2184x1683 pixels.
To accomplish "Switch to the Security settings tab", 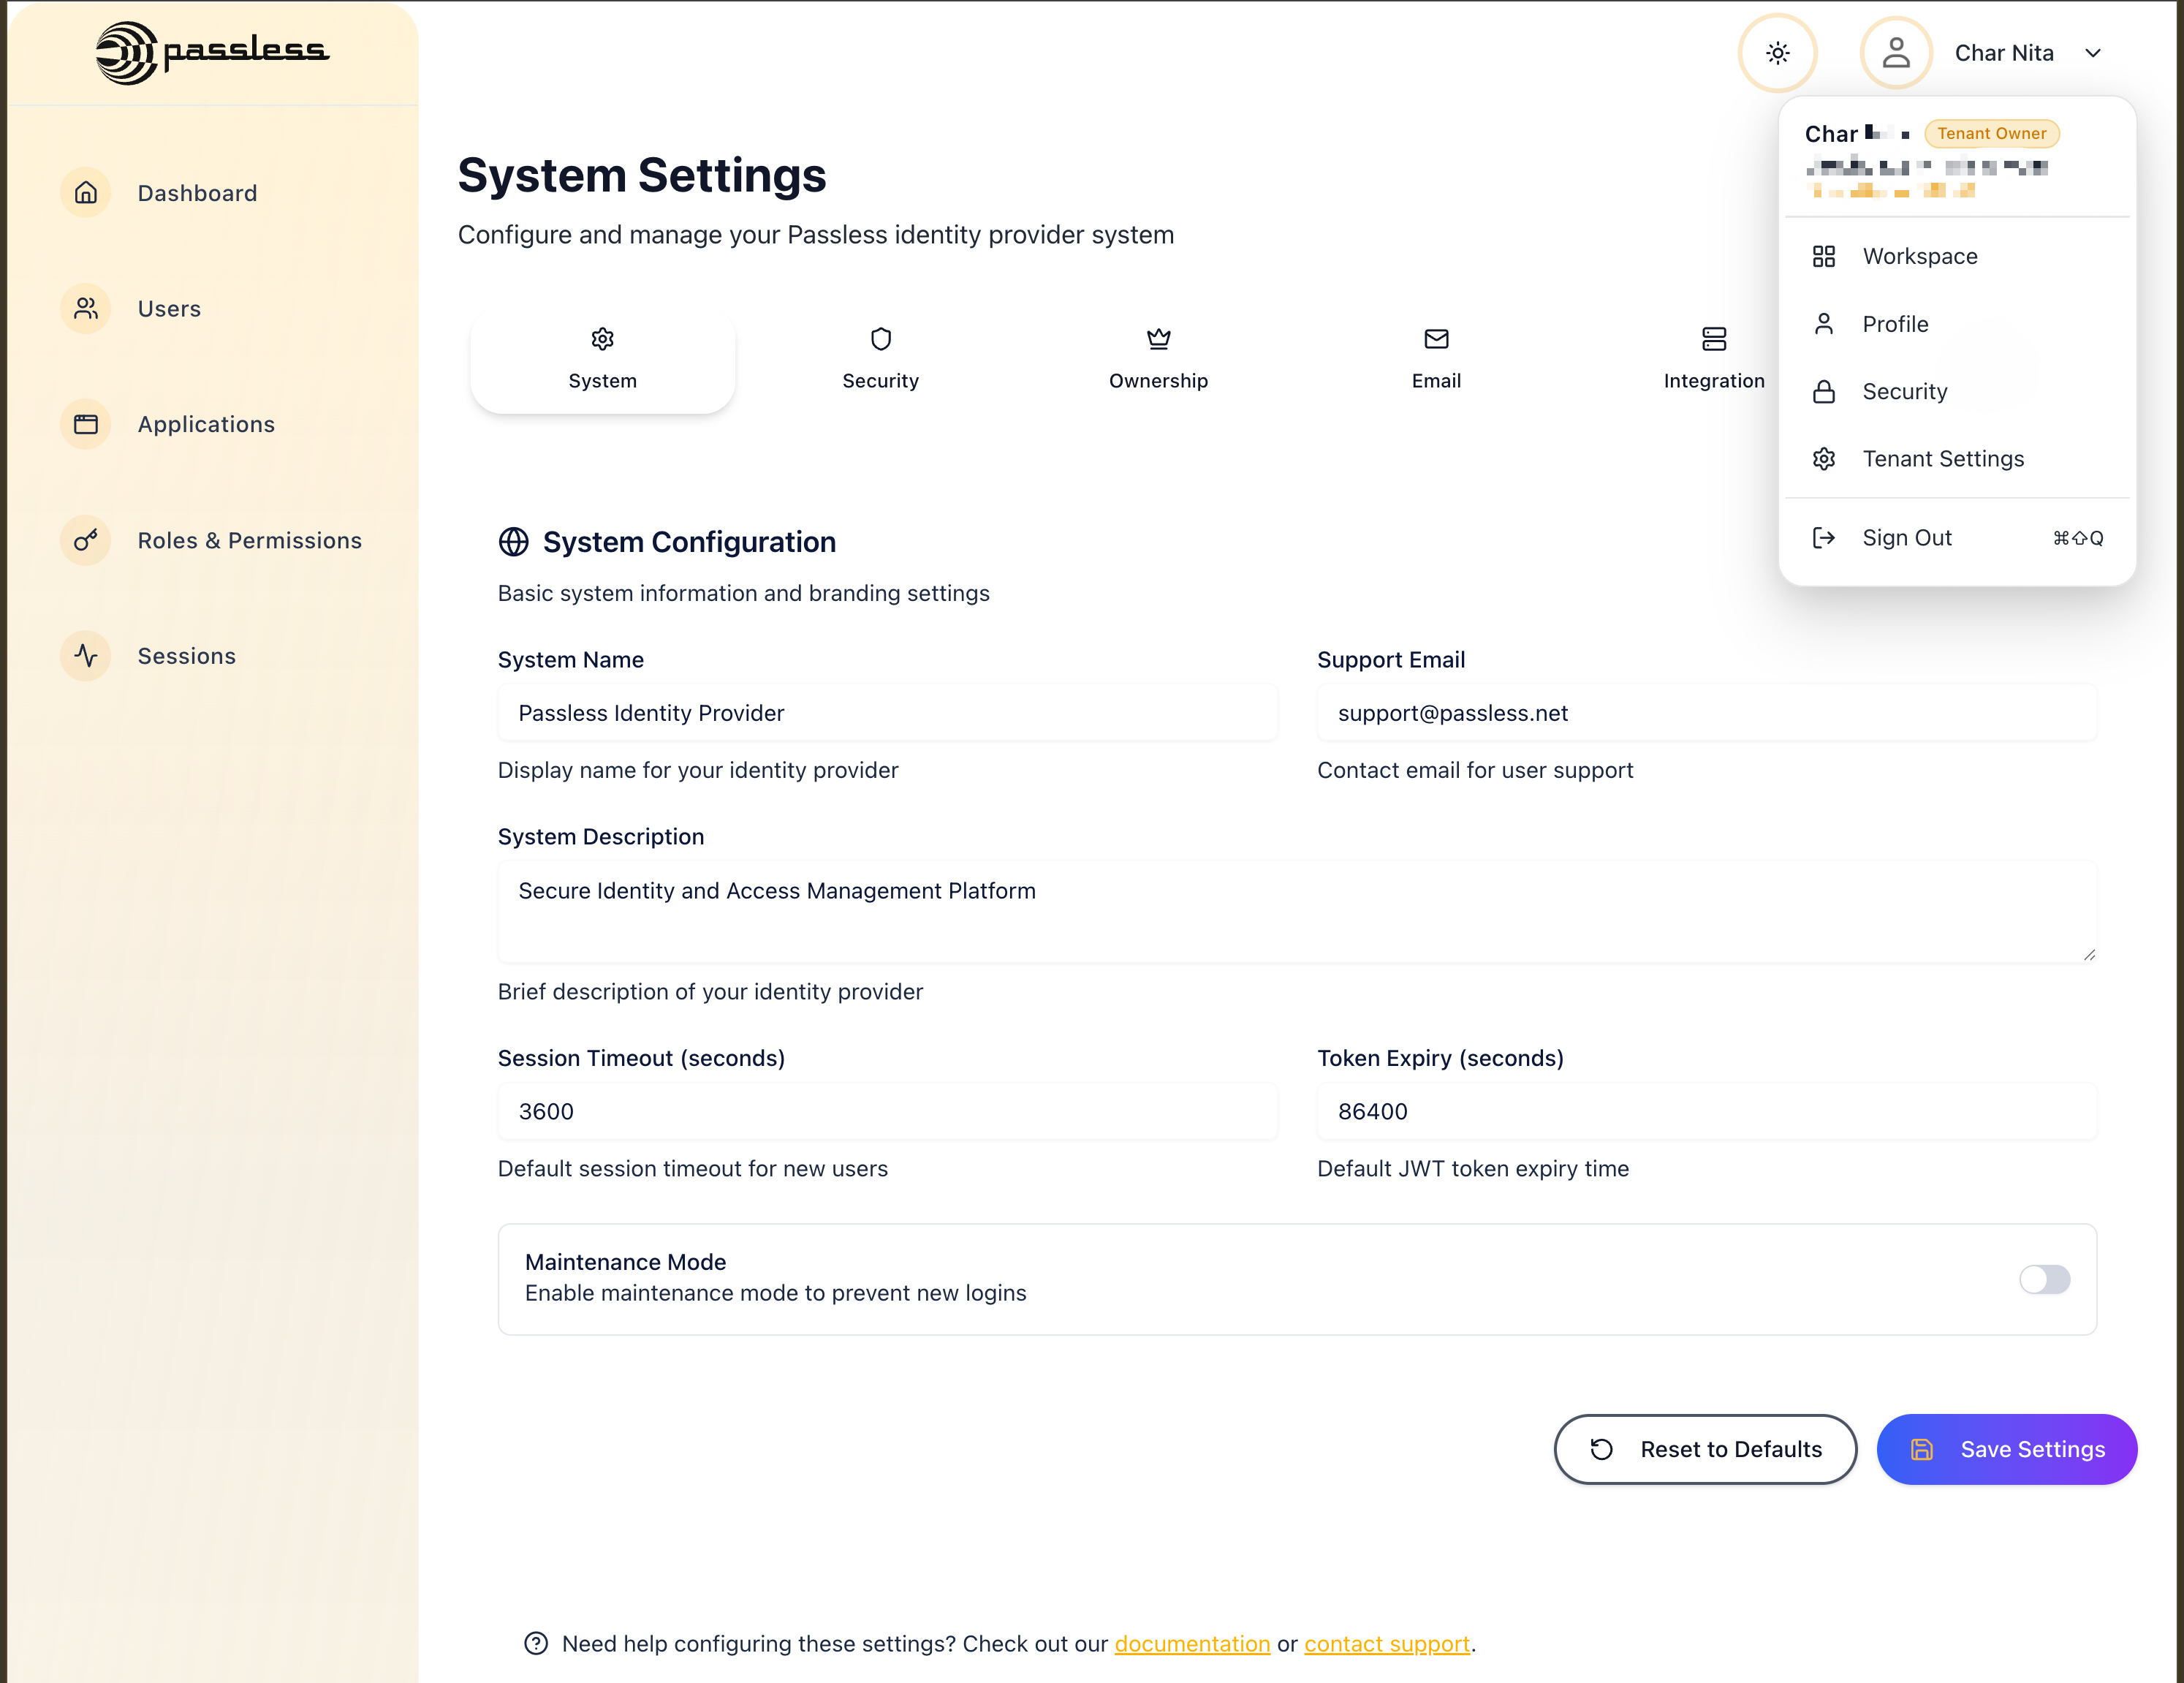I will pyautogui.click(x=880, y=359).
